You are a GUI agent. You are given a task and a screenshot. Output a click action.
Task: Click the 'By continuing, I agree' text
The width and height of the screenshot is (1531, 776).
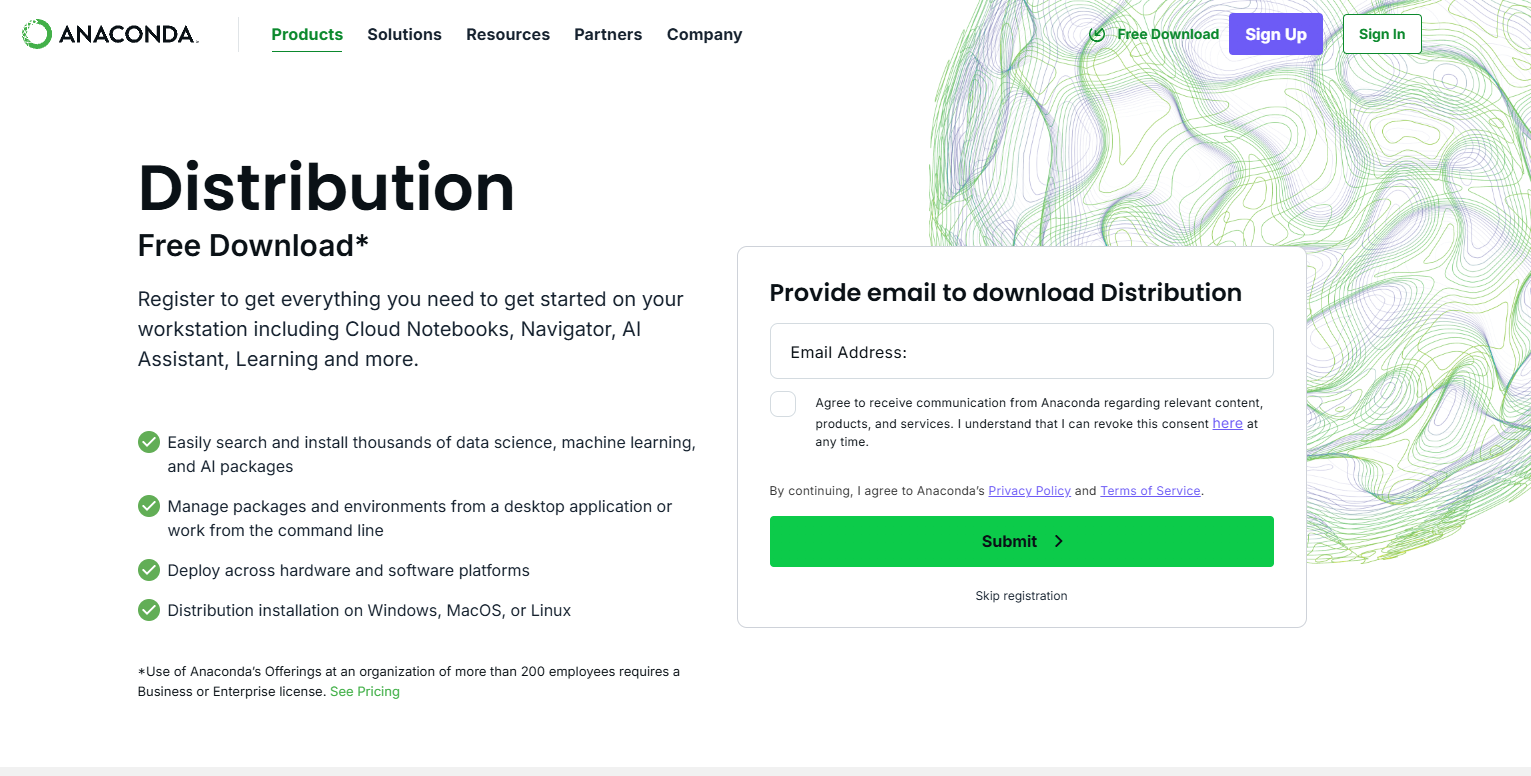click(x=986, y=491)
